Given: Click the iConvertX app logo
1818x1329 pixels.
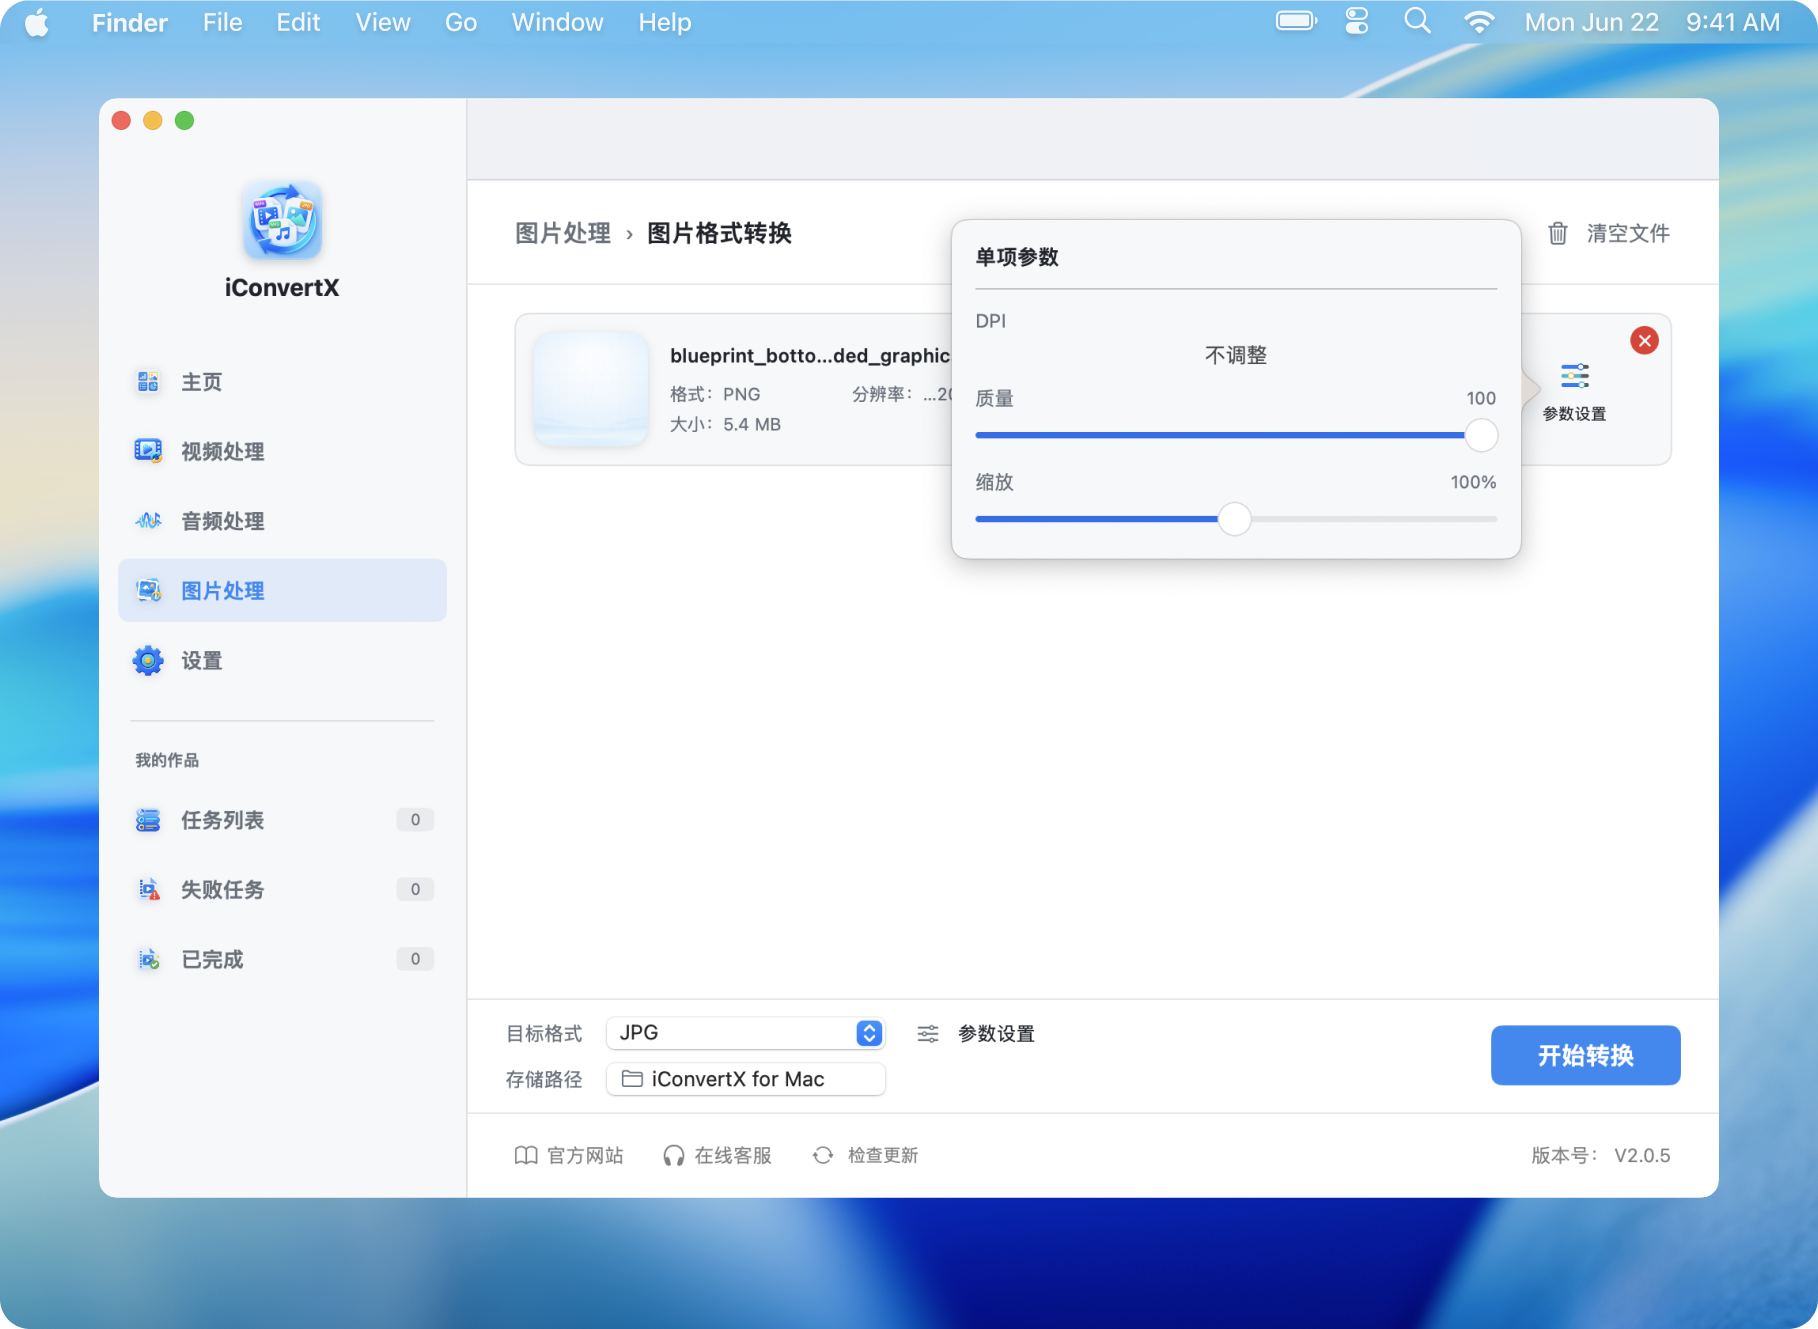Looking at the screenshot, I should point(282,220).
